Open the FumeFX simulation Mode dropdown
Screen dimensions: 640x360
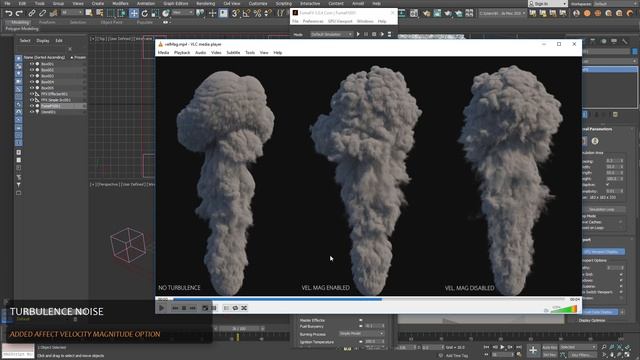click(x=331, y=34)
